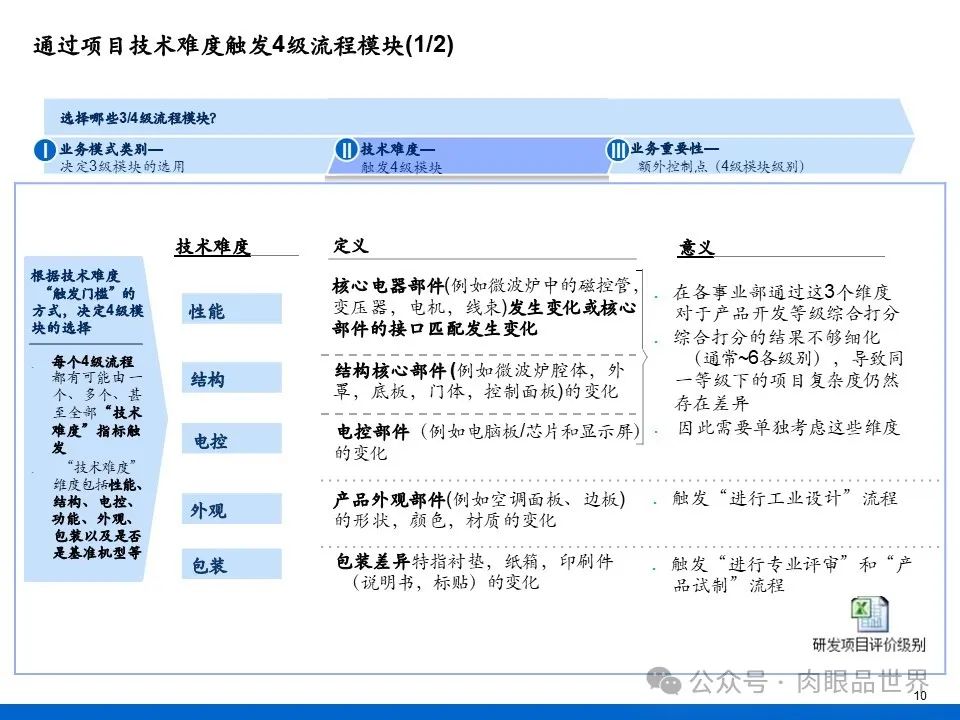Click the 触发“进行专业评审” text
The width and height of the screenshot is (960, 720).
(792, 574)
